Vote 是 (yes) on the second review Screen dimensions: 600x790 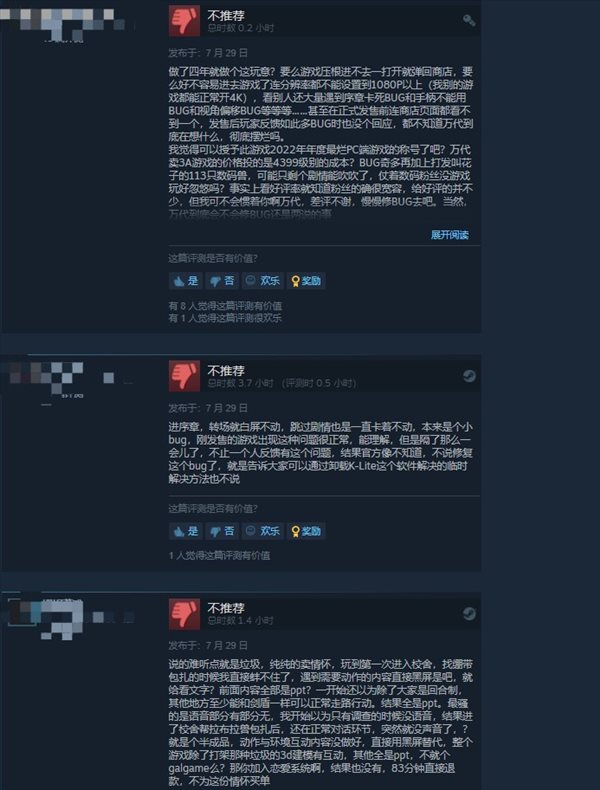coord(185,531)
